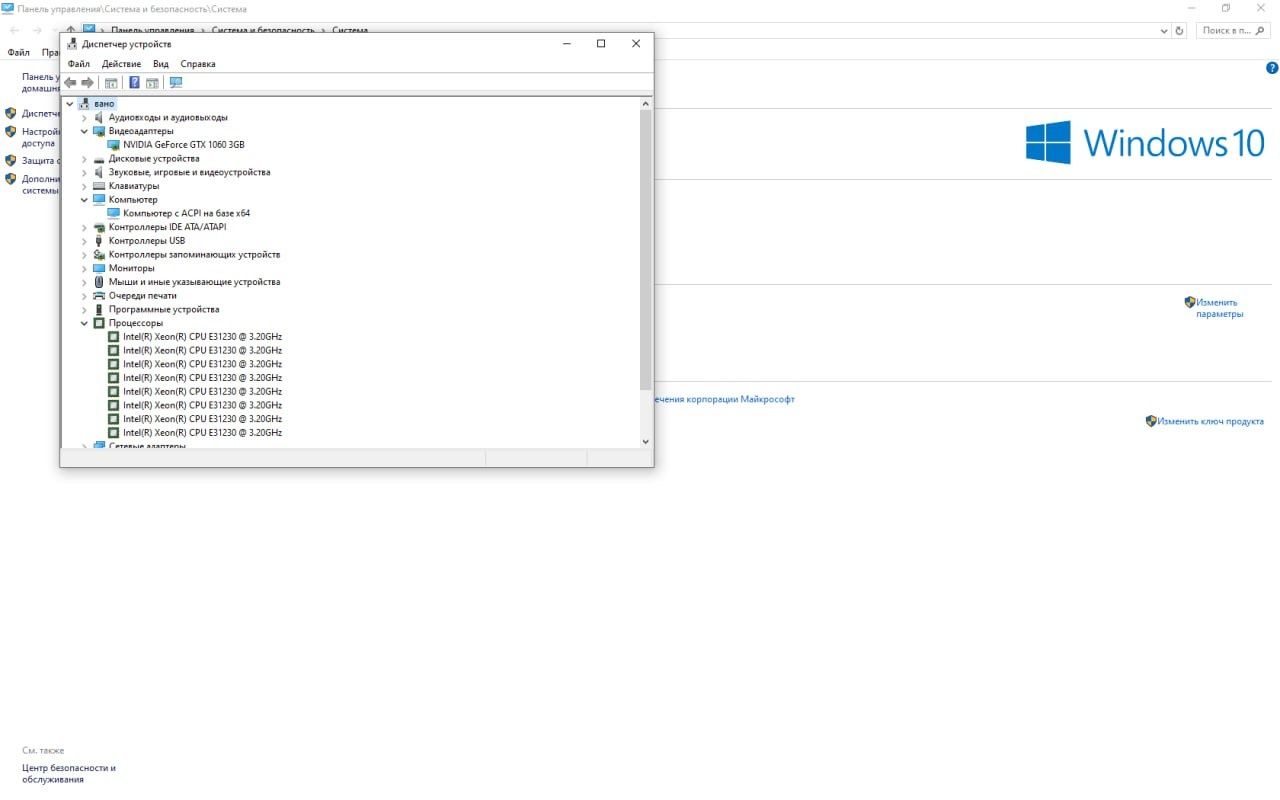Collapse the Компьютер category
The width and height of the screenshot is (1280, 800).
84,200
